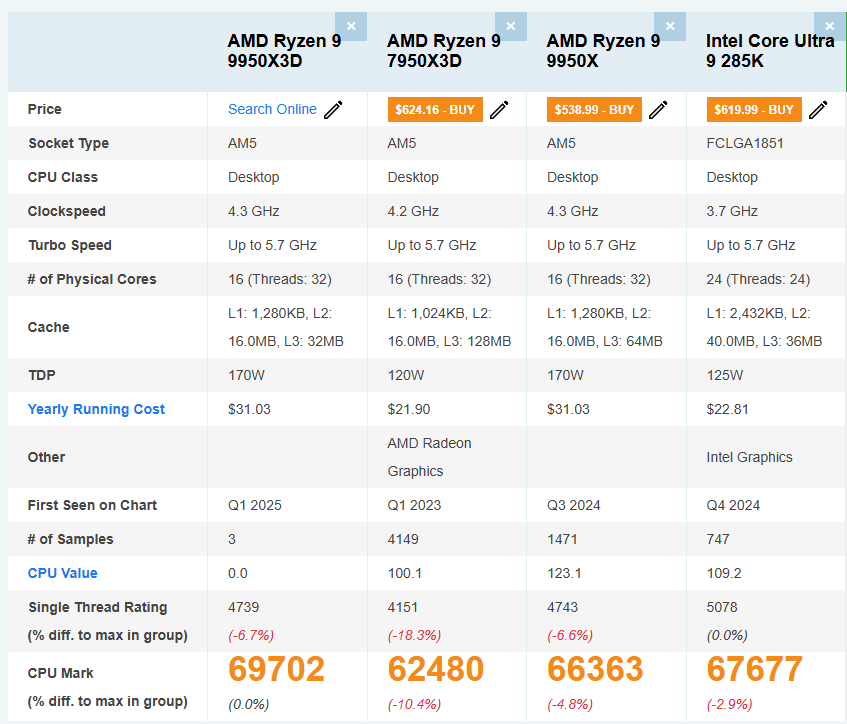Click the AMD Ryzen 9 9950X heading
The width and height of the screenshot is (847, 724).
603,51
